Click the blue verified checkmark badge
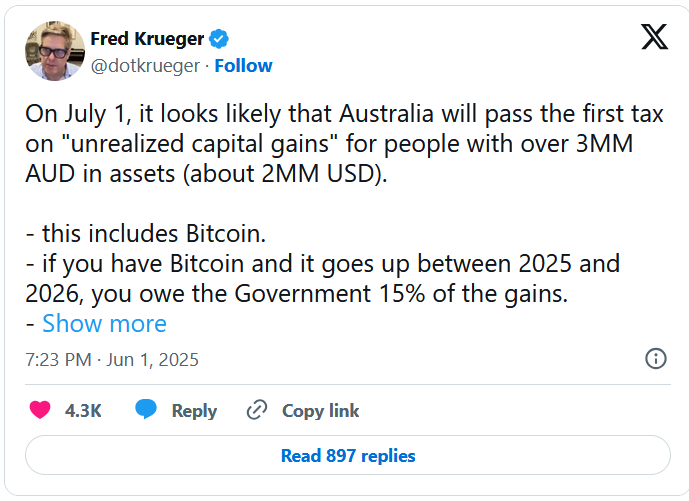This screenshot has height=501, width=689. [218, 39]
